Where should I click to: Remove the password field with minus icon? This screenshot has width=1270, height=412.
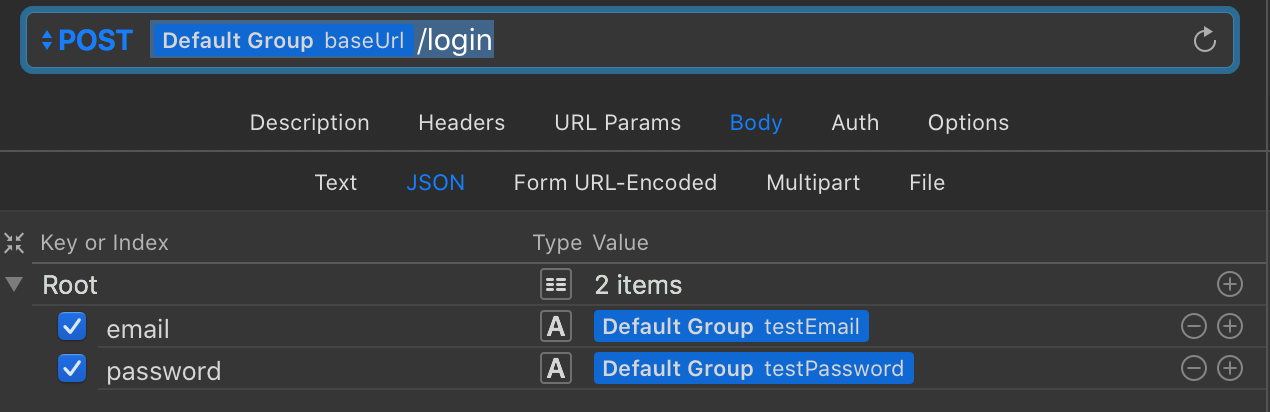click(x=1194, y=369)
